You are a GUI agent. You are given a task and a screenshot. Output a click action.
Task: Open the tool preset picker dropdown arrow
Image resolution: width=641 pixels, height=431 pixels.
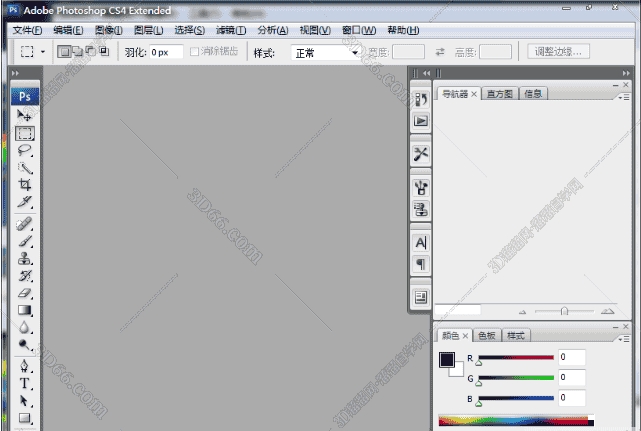43,52
